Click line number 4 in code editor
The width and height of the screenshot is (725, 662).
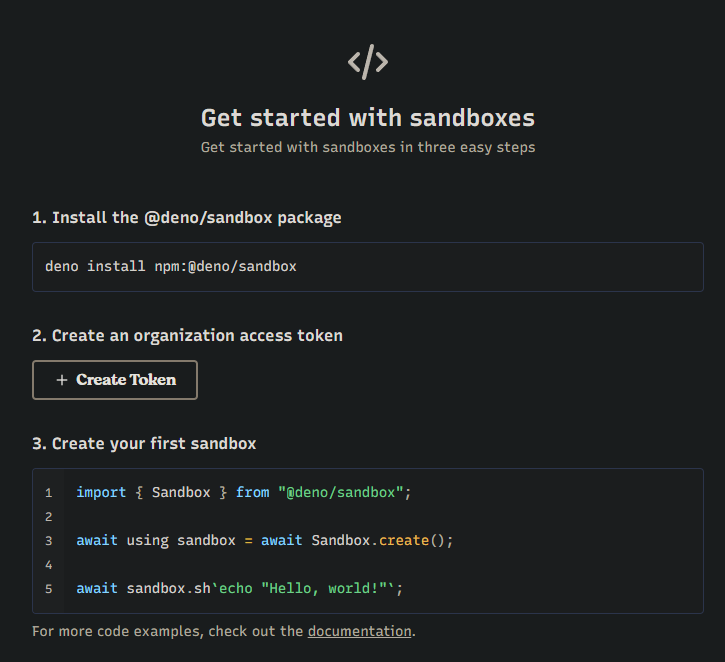tap(48, 565)
